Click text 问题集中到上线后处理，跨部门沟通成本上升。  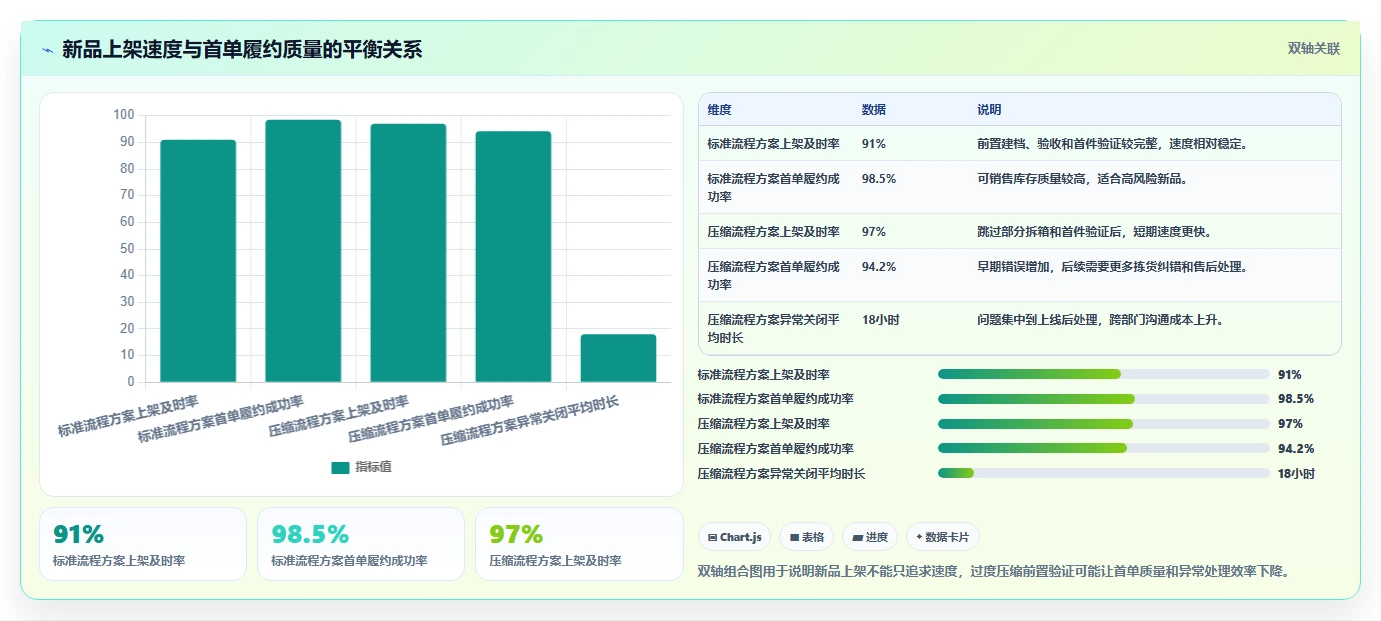point(1100,320)
